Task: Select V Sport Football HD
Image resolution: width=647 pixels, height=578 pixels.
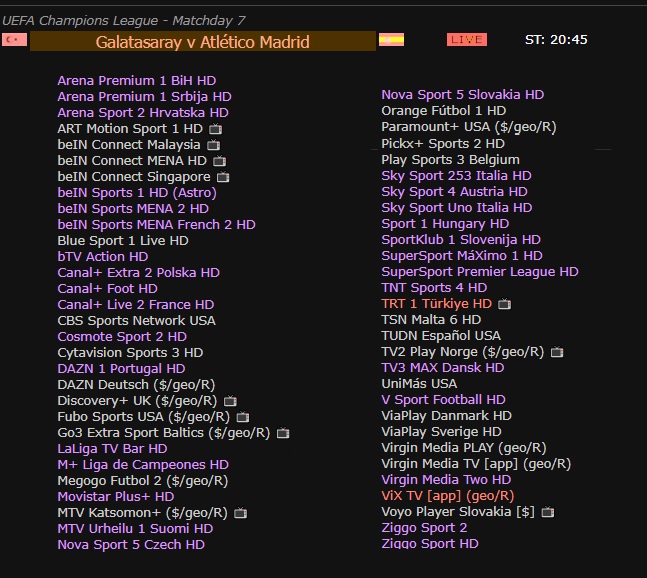Action: click(444, 400)
